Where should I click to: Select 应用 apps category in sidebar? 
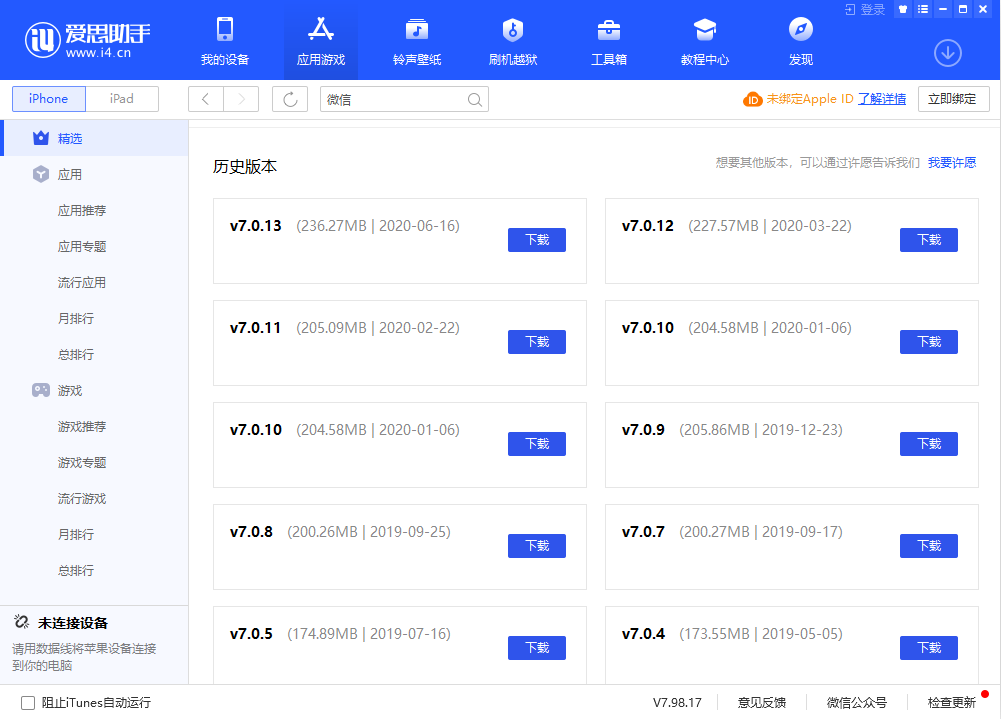coord(96,174)
